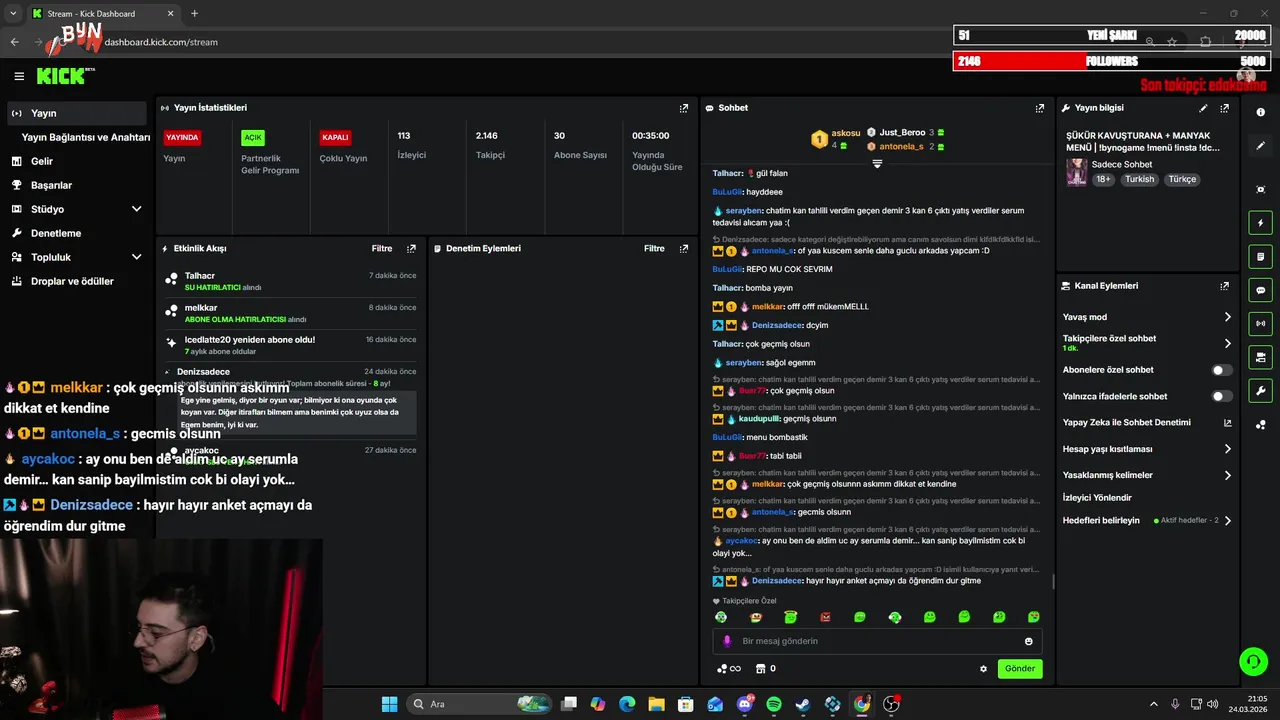Open Yapay Zeka ile Sohbet Denetimi external link
This screenshot has width=1280, height=720.
click(x=1228, y=423)
